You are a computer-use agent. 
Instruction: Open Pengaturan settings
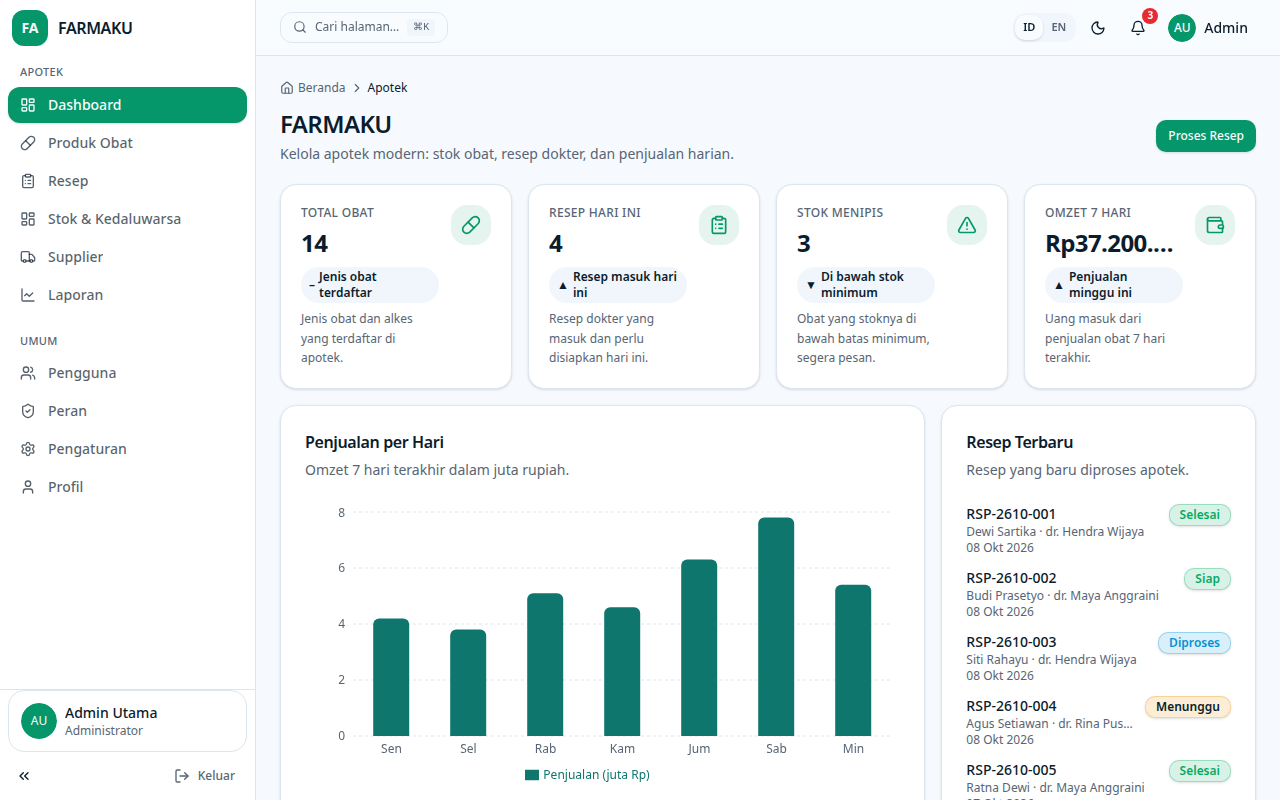point(127,449)
